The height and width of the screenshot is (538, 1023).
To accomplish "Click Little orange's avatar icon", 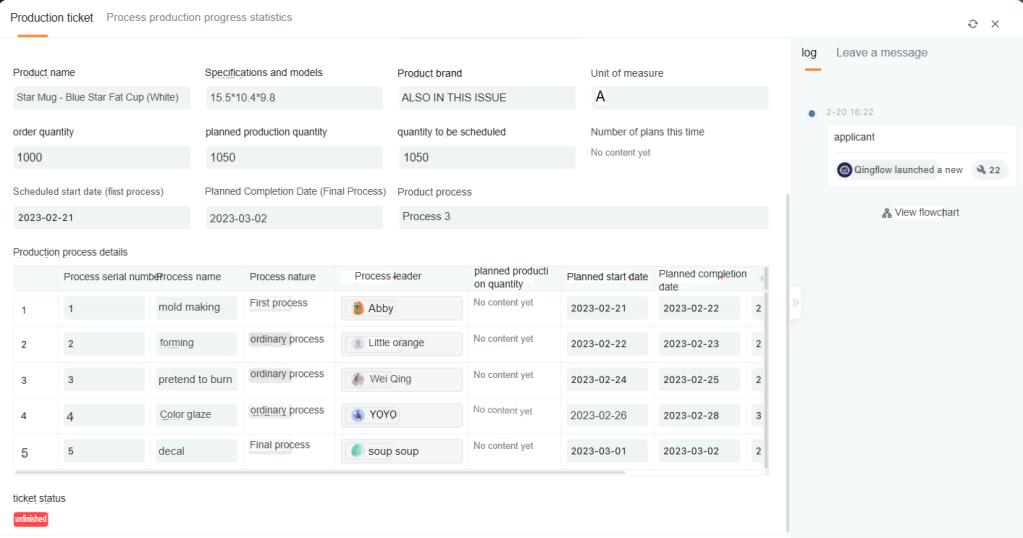I will (x=358, y=343).
